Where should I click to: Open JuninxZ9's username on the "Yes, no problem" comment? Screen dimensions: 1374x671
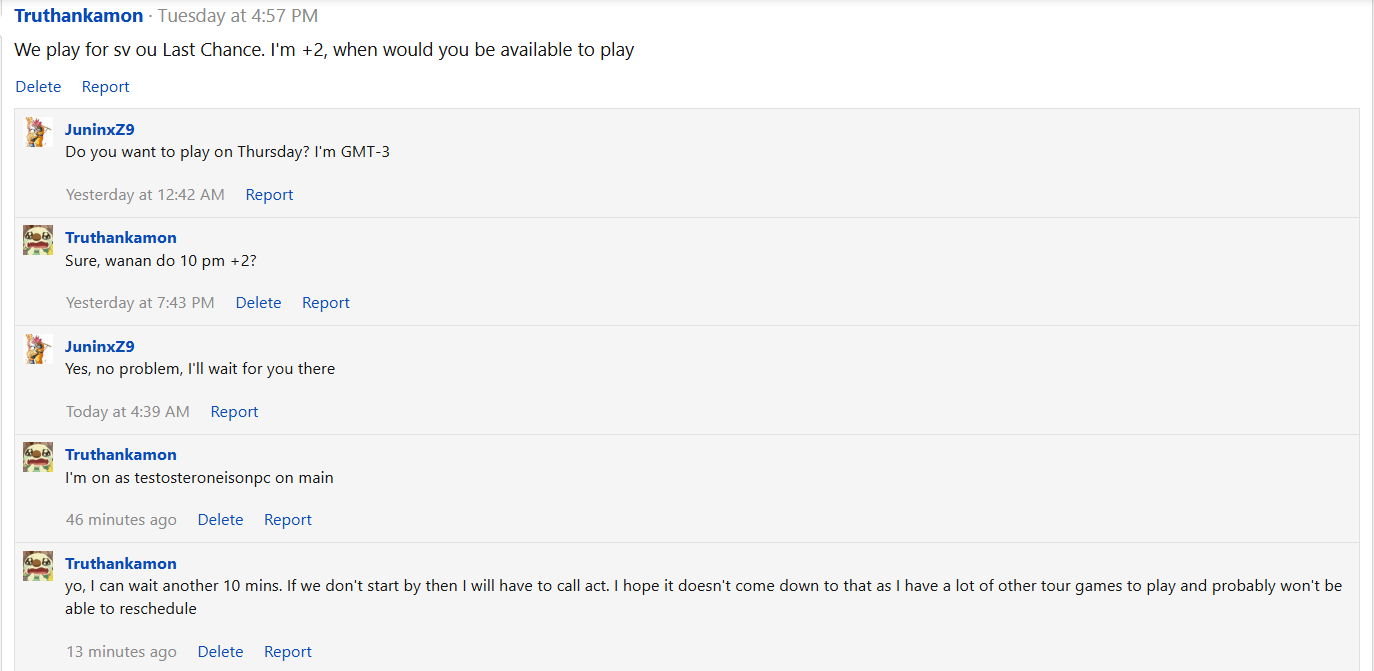tap(100, 347)
